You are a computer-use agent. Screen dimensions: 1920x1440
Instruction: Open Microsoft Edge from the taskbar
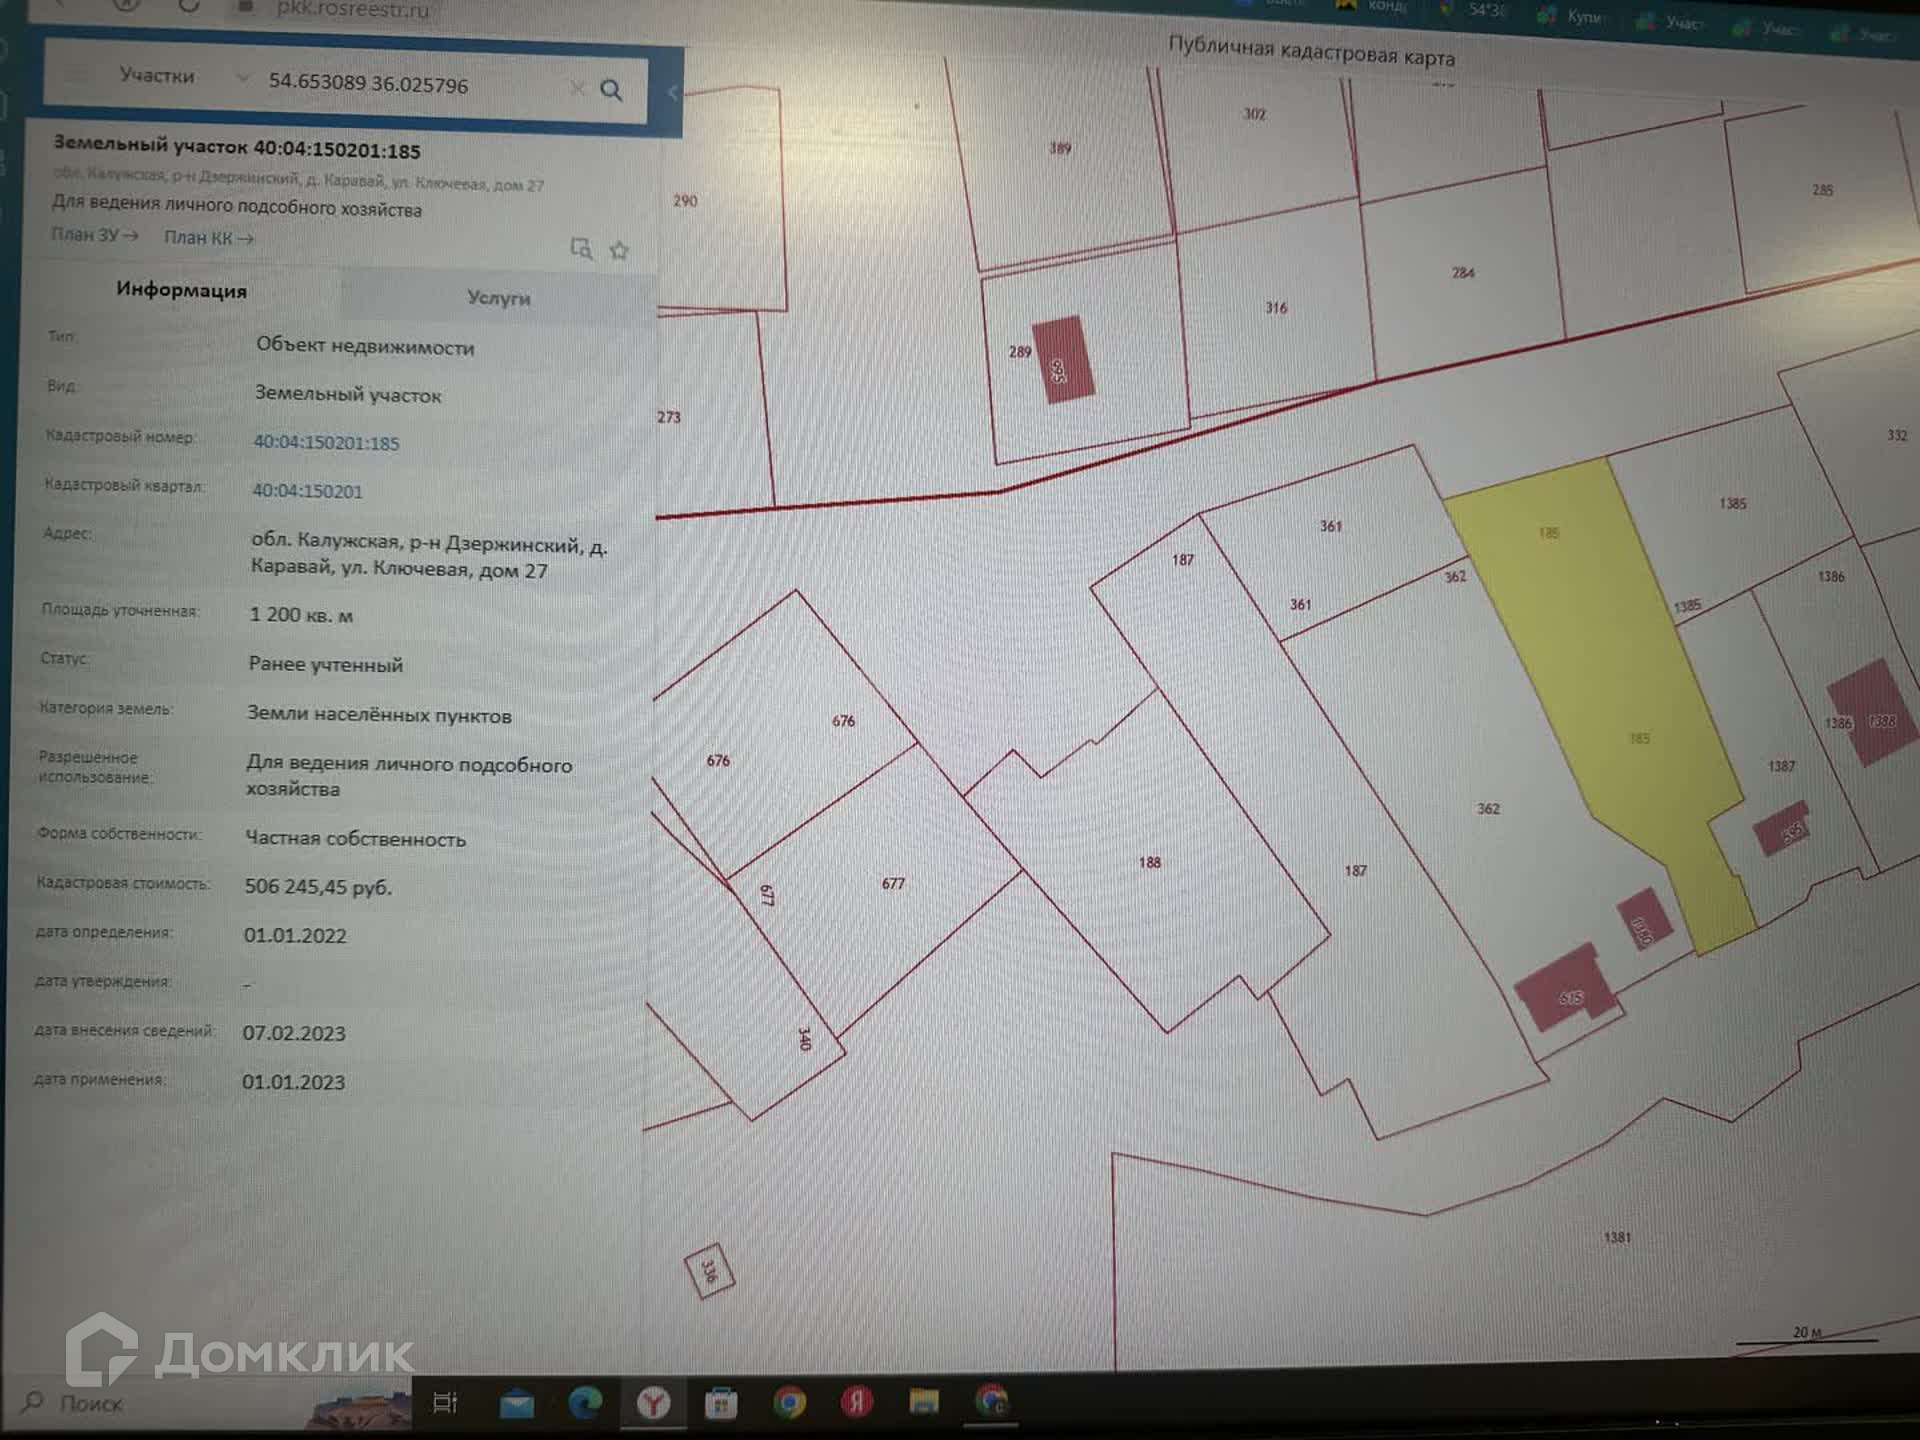click(x=585, y=1403)
